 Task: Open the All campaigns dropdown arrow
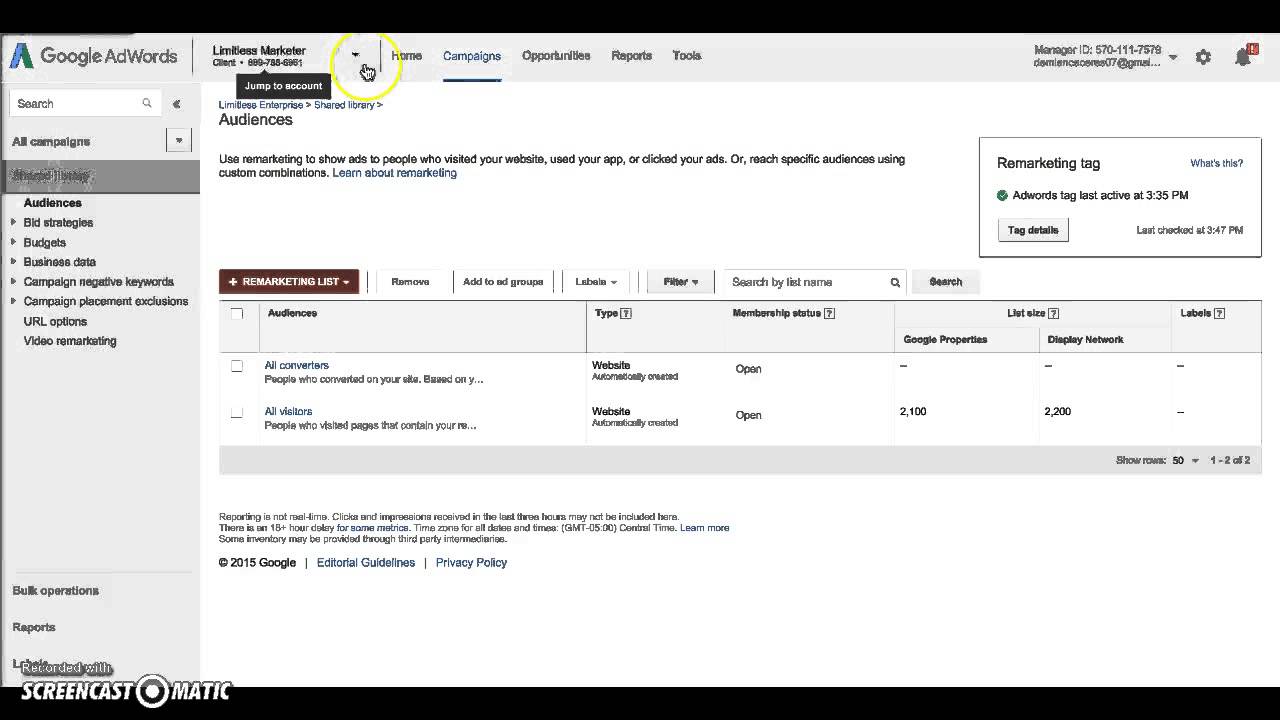click(179, 141)
